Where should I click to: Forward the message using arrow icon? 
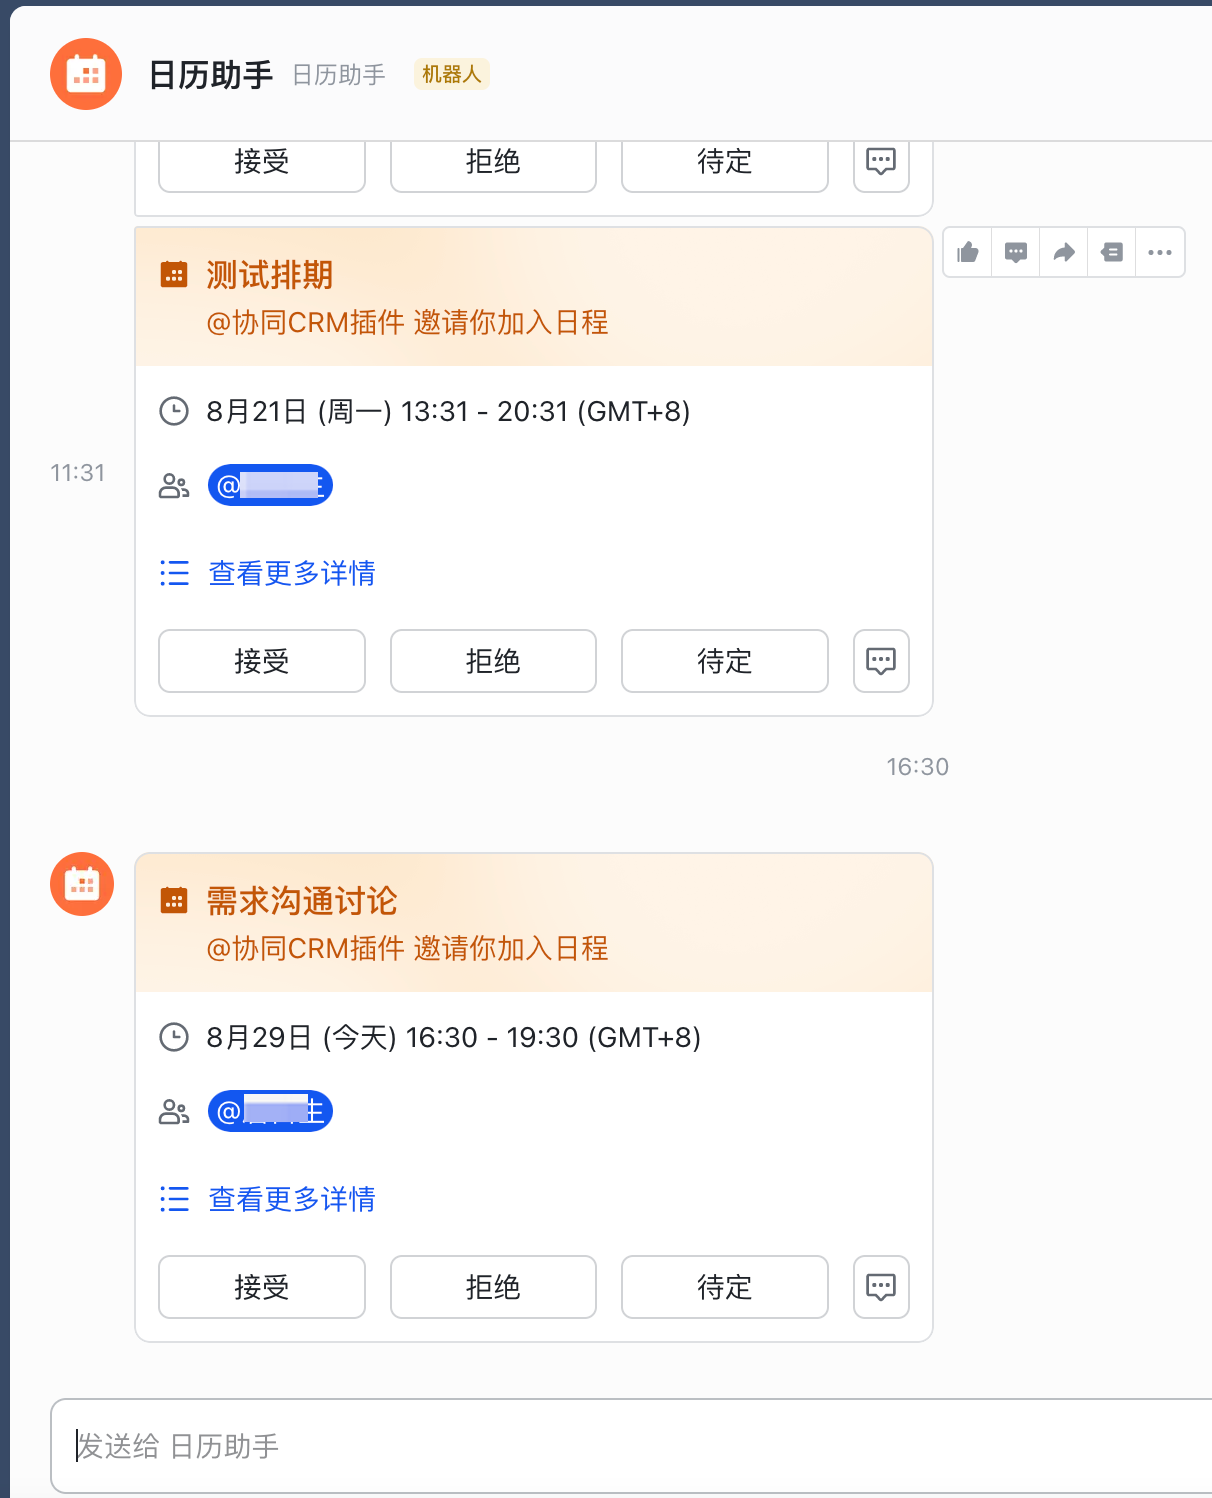[x=1064, y=252]
